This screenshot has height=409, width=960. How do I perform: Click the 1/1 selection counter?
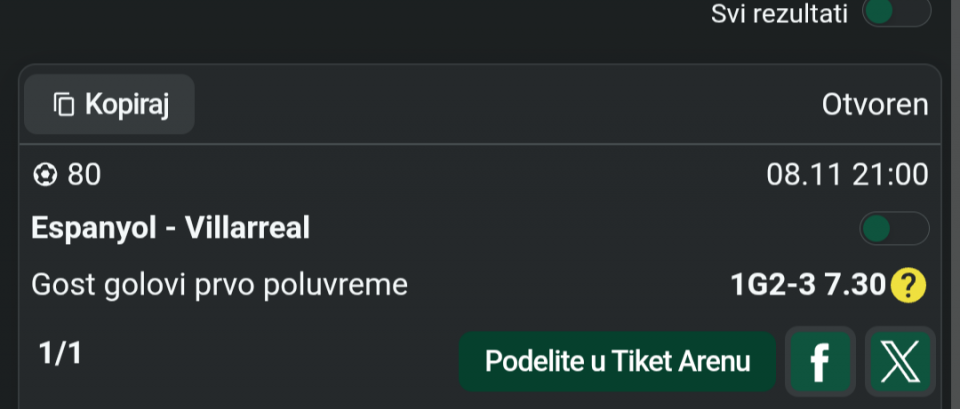(60, 354)
